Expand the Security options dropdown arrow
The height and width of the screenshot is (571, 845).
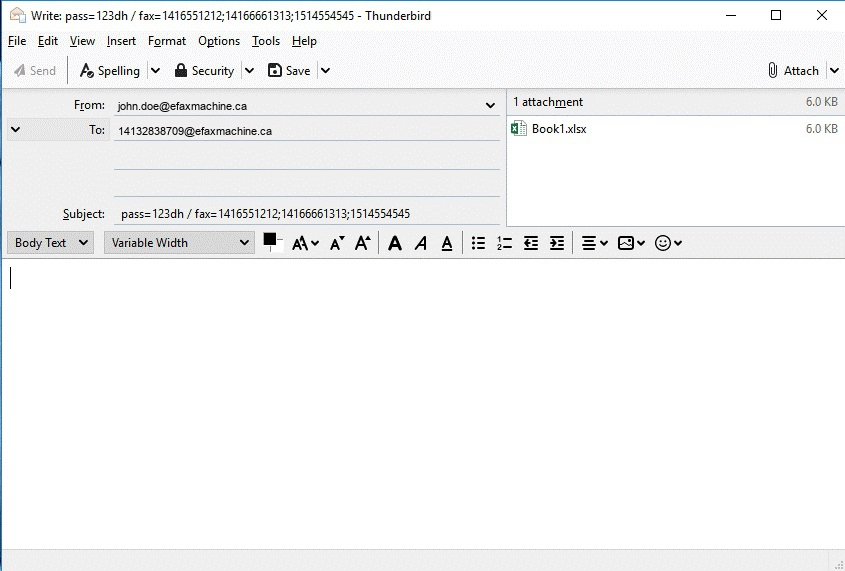[250, 71]
